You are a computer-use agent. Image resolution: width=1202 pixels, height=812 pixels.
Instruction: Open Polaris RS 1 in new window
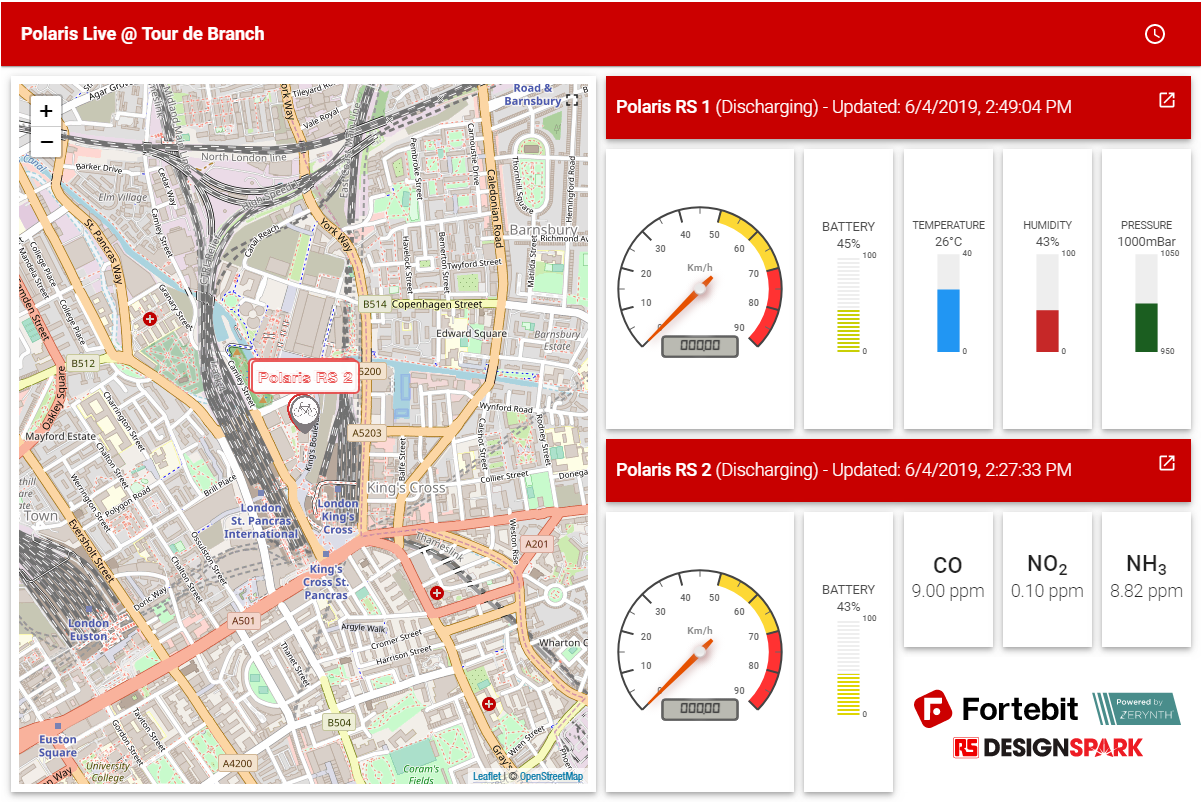pyautogui.click(x=1166, y=100)
